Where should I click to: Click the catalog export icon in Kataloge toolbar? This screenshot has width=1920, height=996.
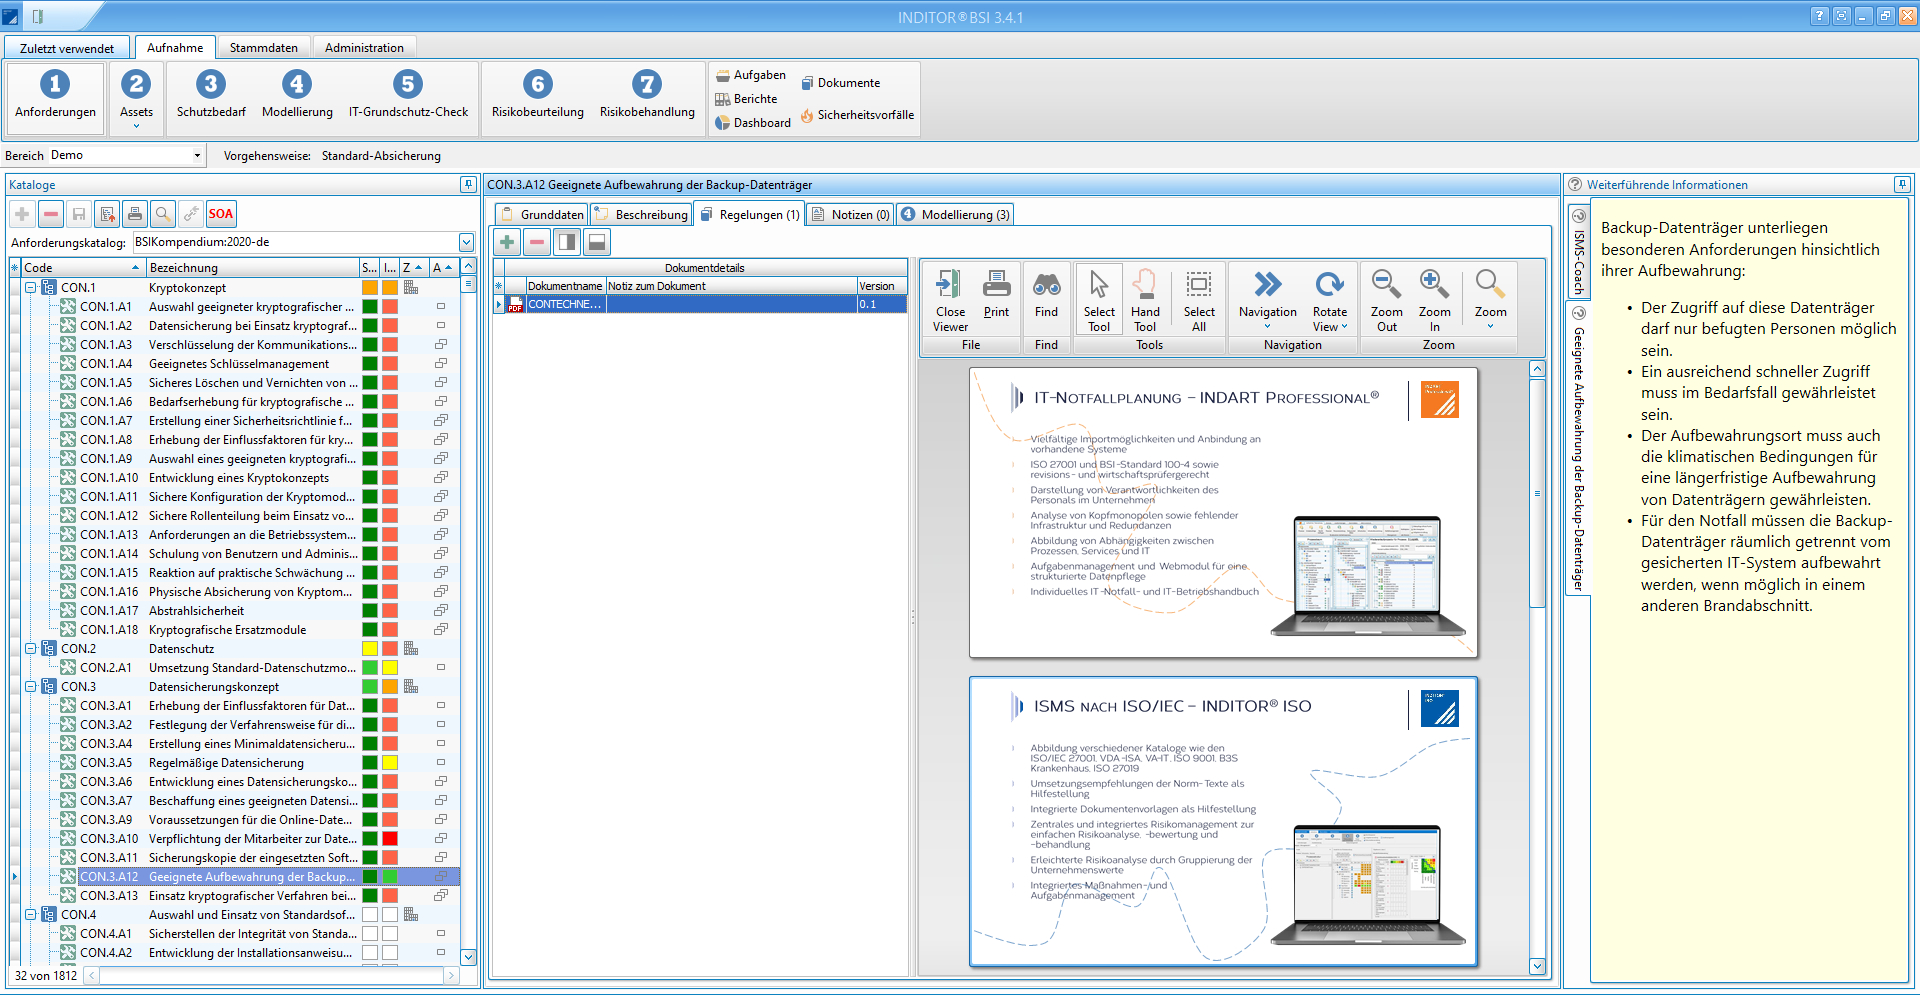point(107,214)
